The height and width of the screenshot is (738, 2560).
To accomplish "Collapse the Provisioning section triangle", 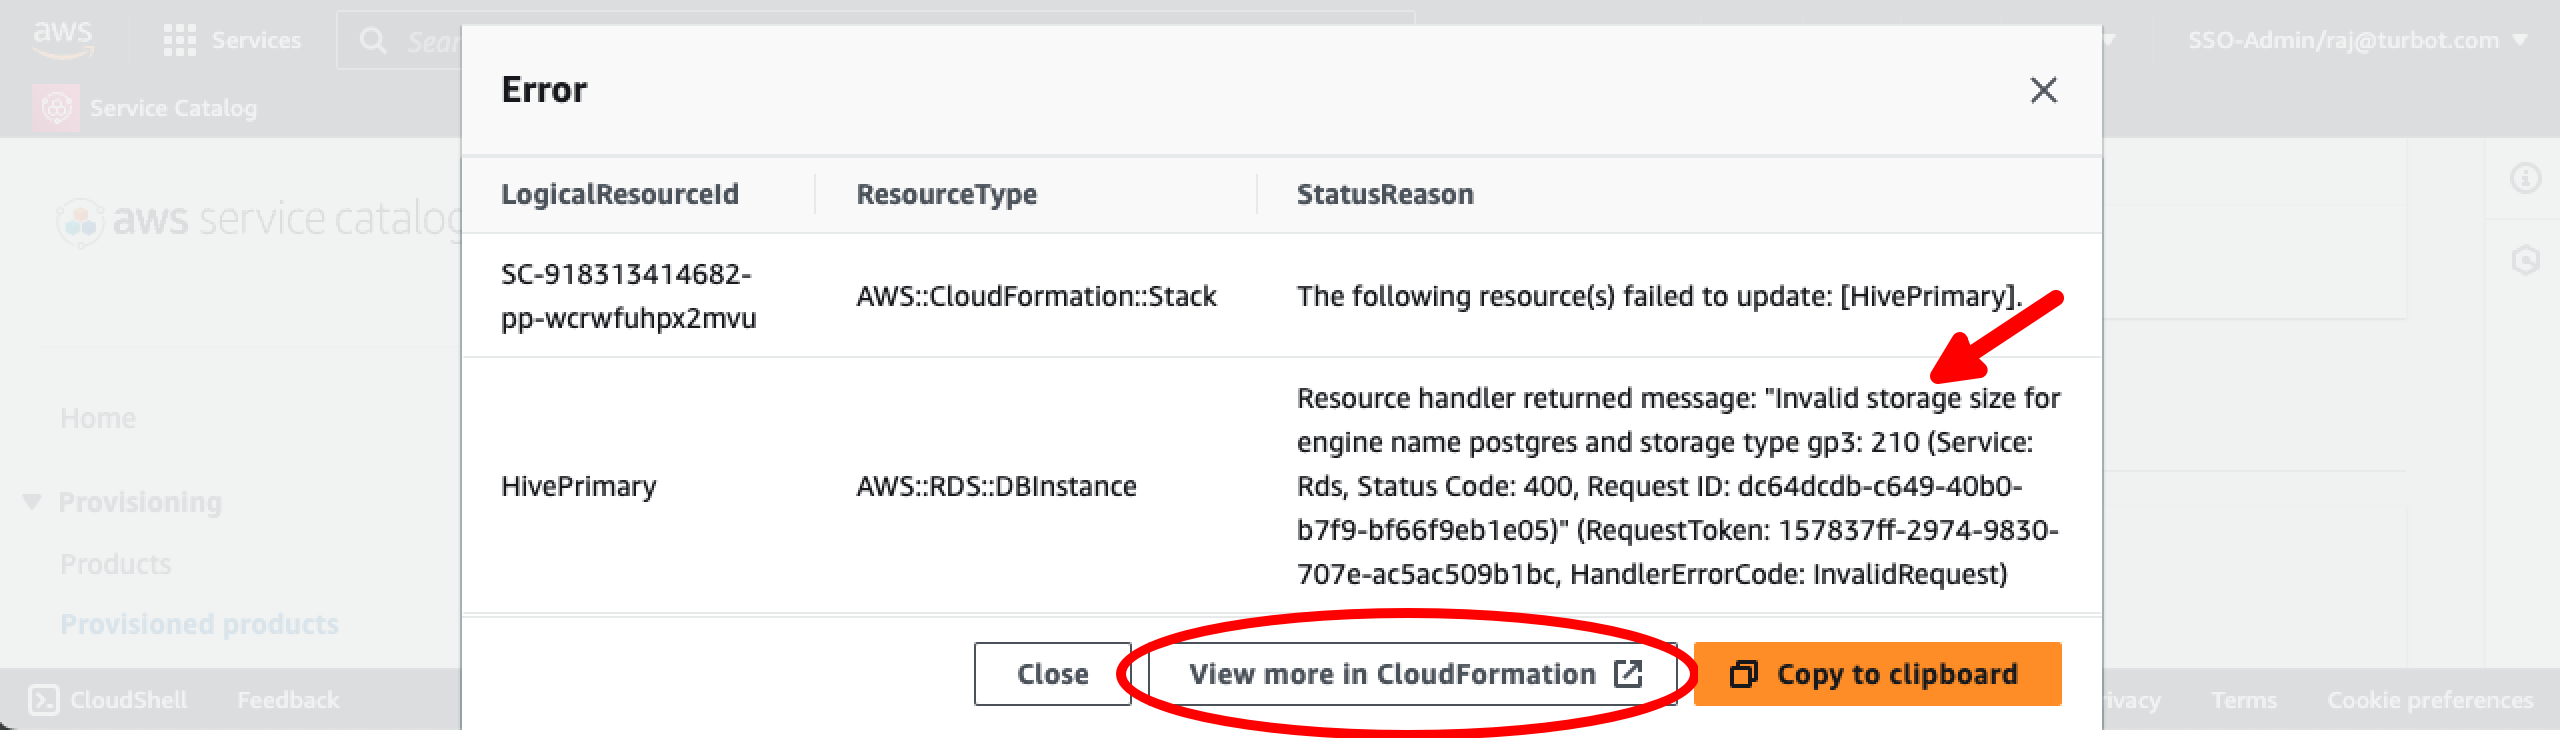I will [30, 501].
